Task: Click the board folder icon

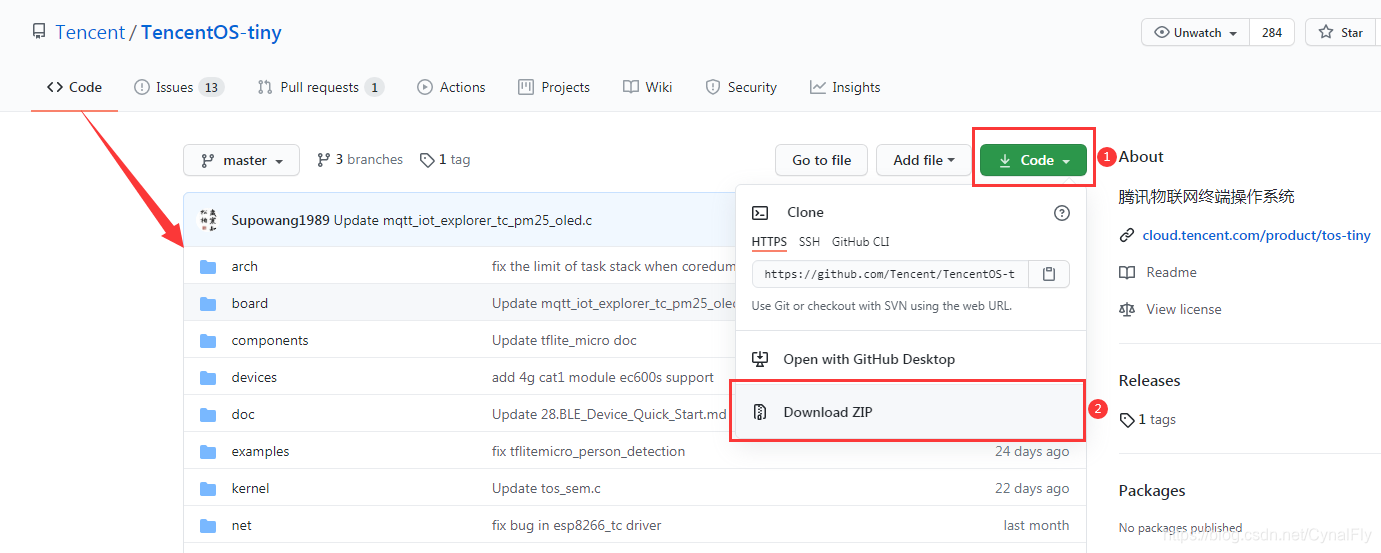Action: (208, 303)
